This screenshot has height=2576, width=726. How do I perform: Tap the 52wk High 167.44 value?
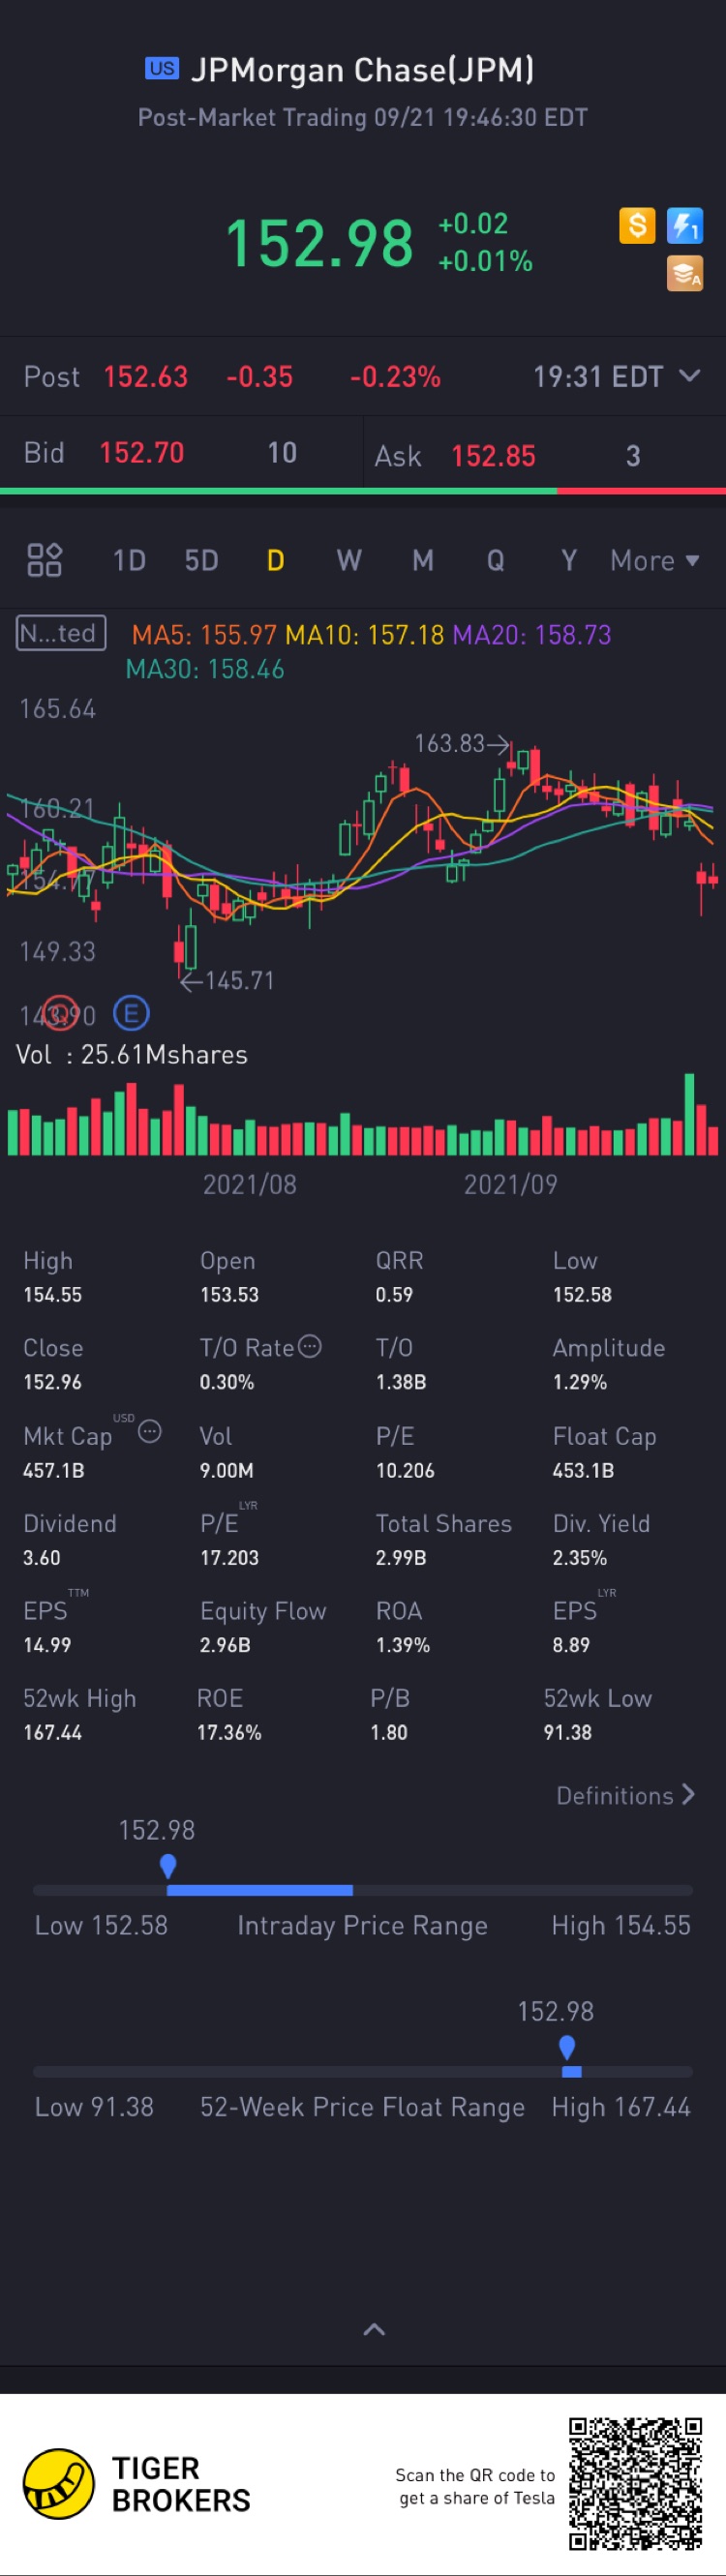point(52,1732)
